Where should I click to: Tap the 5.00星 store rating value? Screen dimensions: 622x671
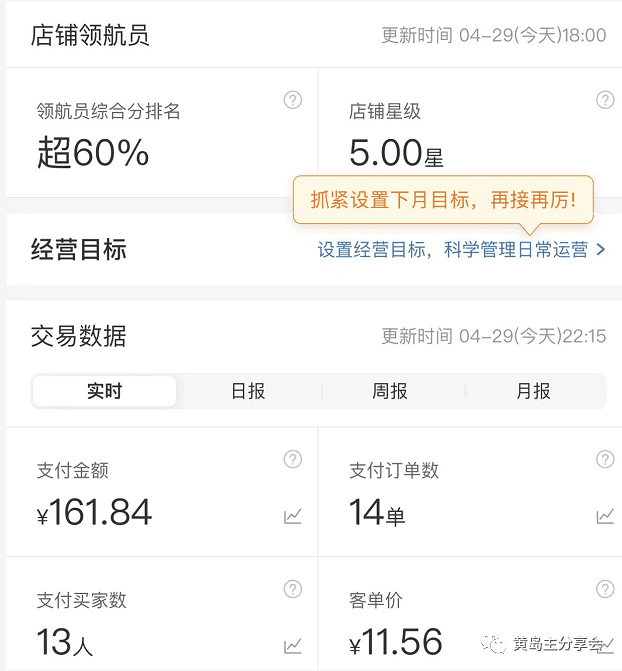click(x=396, y=153)
